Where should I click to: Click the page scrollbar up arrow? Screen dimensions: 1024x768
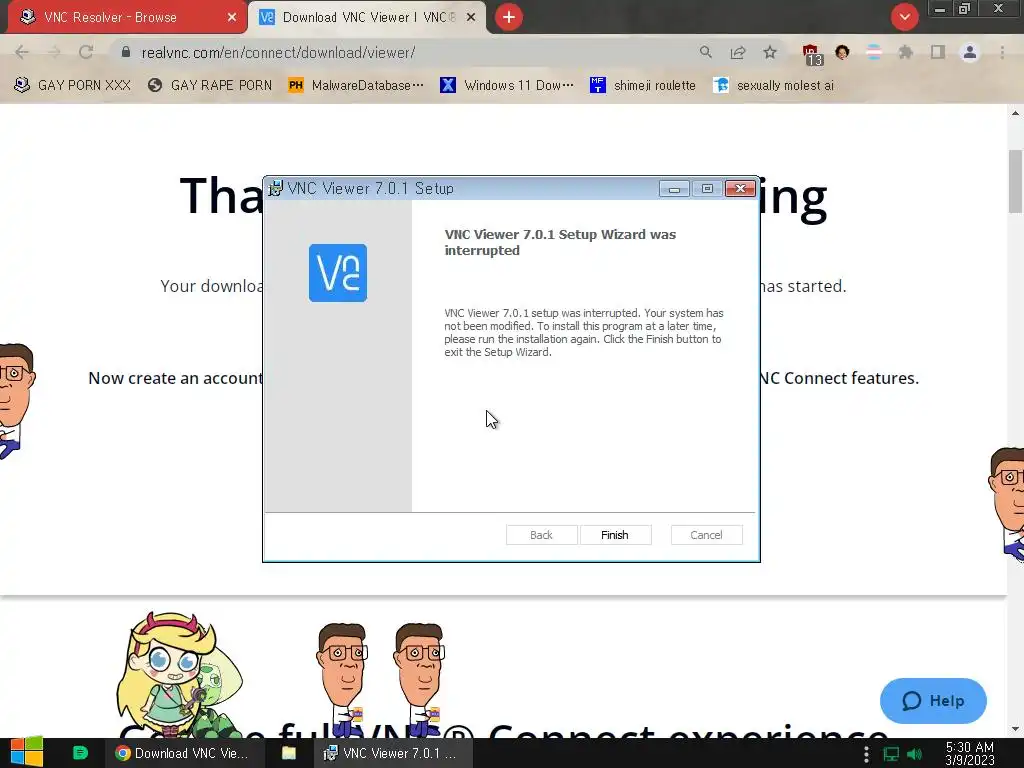(1016, 113)
